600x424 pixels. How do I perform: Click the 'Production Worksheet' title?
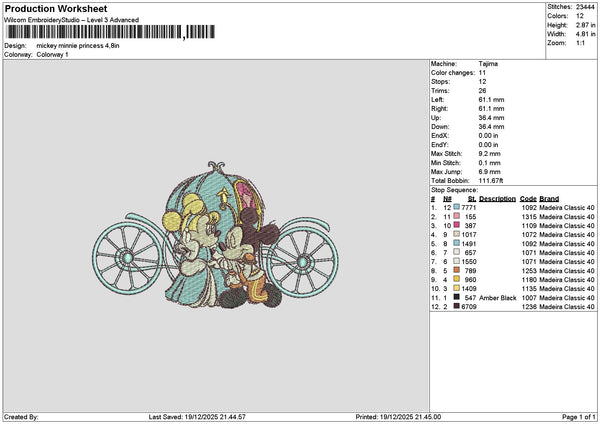coord(56,8)
